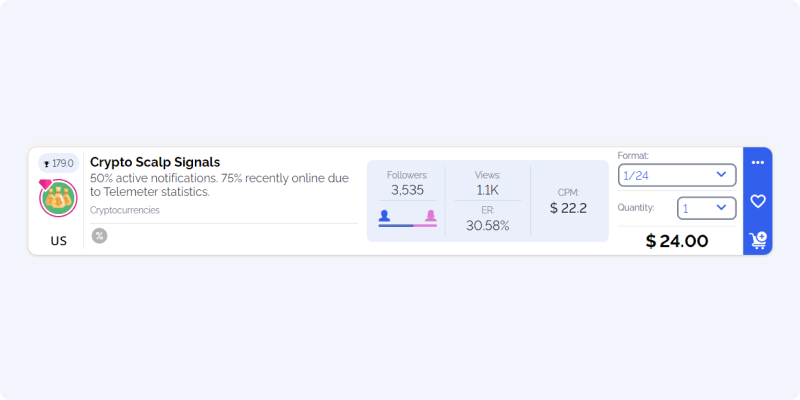Click the Crypto Scalp Signals channel avatar
The height and width of the screenshot is (400, 800).
tap(58, 198)
